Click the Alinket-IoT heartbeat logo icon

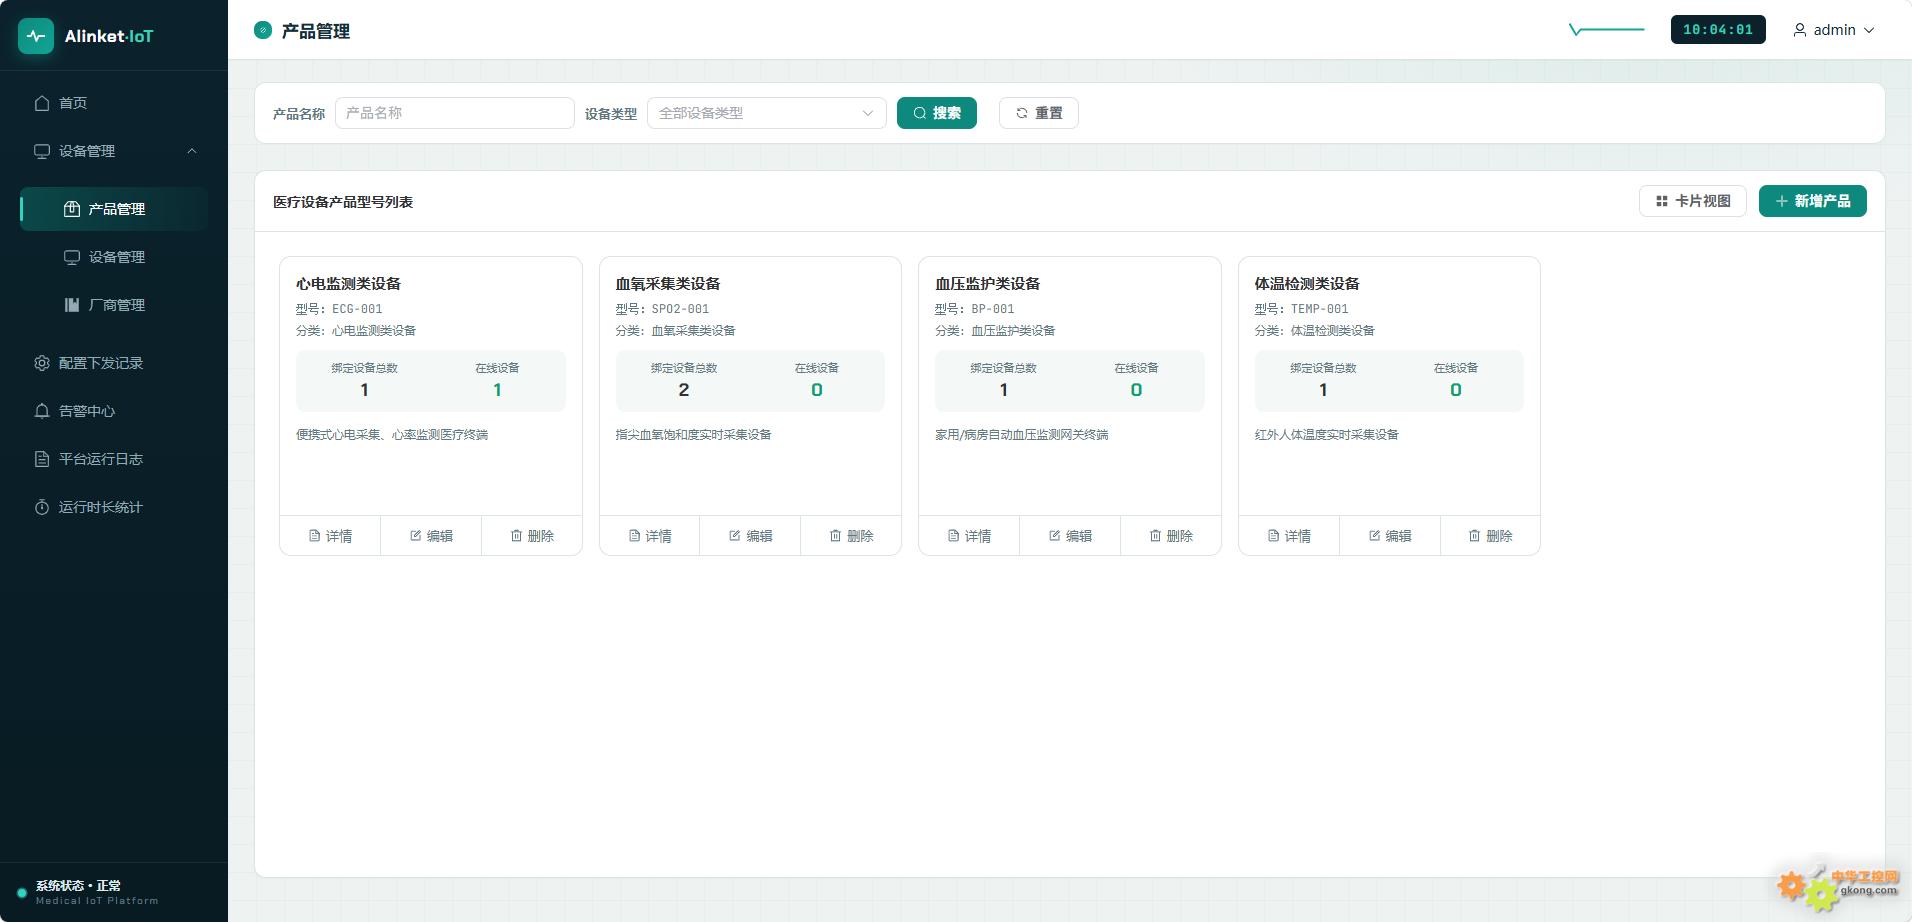point(36,36)
